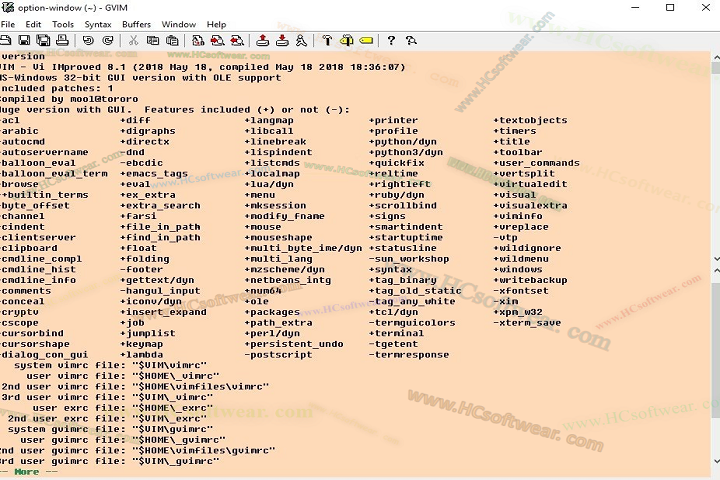720x480 pixels.
Task: Click the Run Script toolbar icon
Action: pos(301,40)
